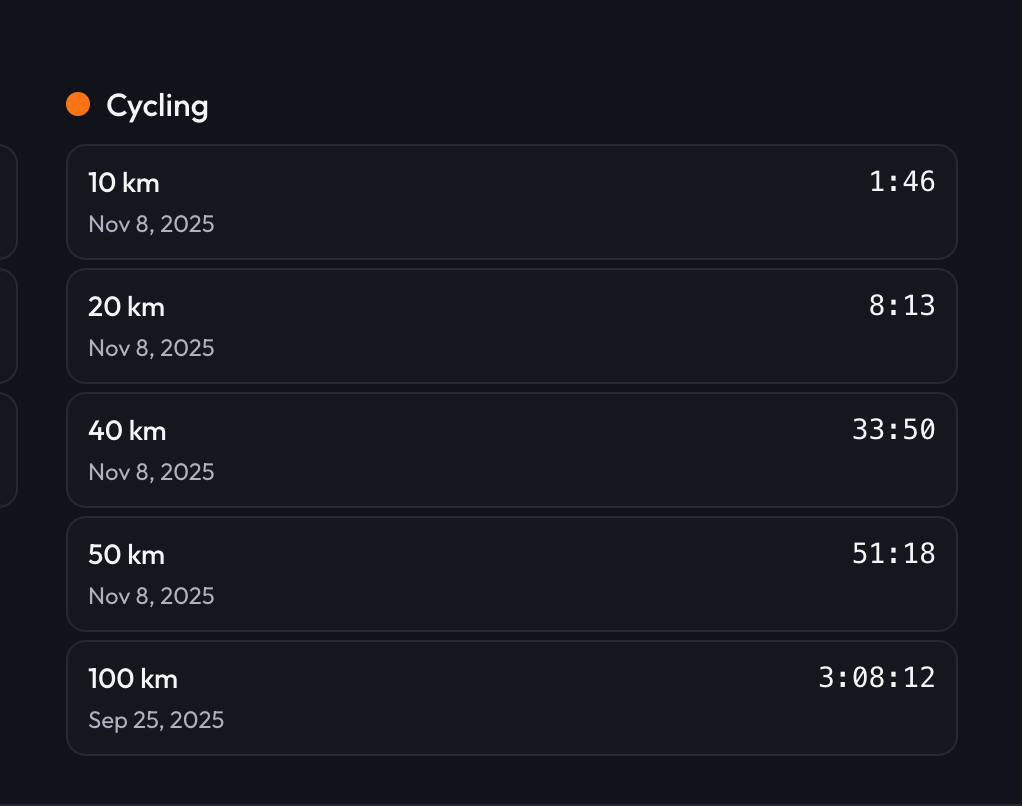Click the Nov 8, 2025 date under 50 km

(x=151, y=596)
